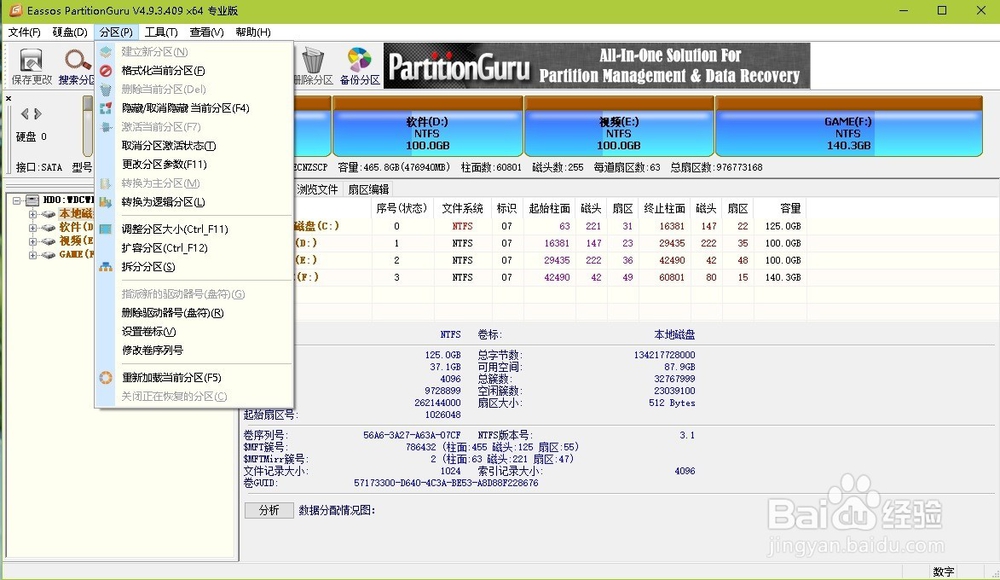Choose 修改卷序列号 menu entry
The height and width of the screenshot is (580, 1000).
click(x=152, y=350)
